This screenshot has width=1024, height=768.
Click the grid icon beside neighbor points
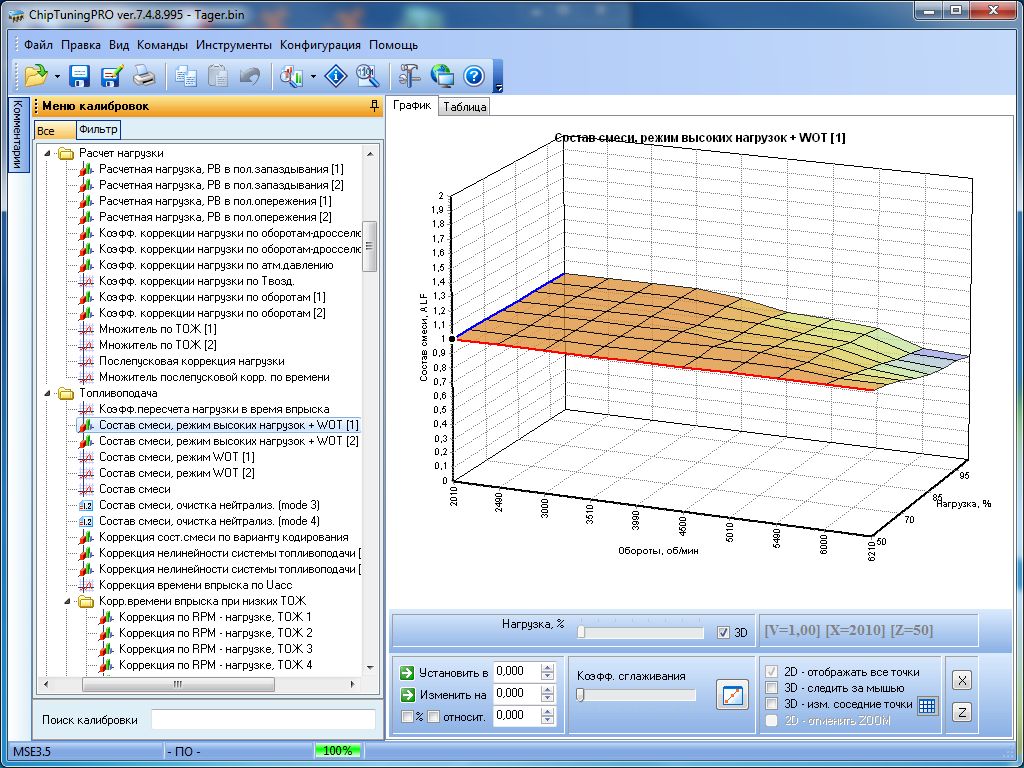pos(927,705)
